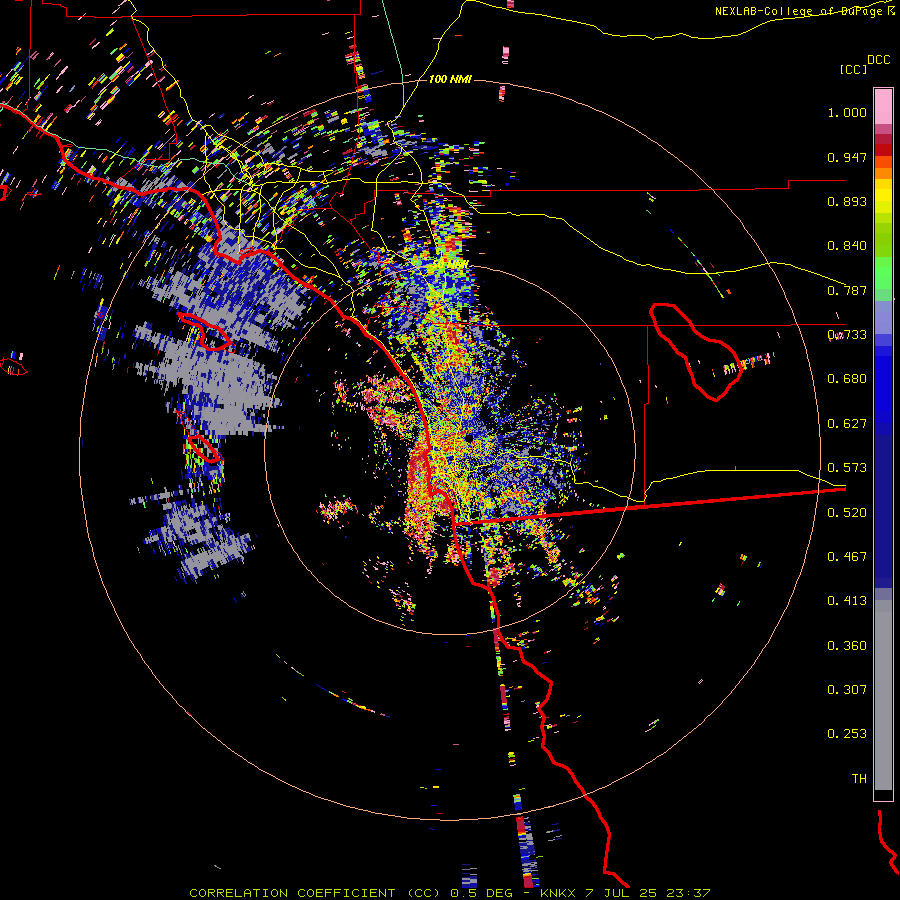Click the 0.893 color scale value
Viewport: 900px width, 900px height.
click(x=847, y=201)
